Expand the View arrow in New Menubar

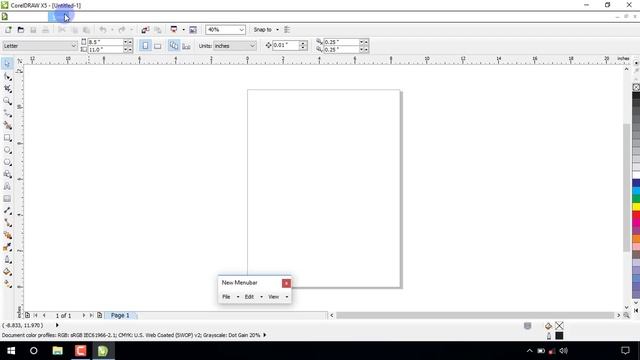pos(287,297)
